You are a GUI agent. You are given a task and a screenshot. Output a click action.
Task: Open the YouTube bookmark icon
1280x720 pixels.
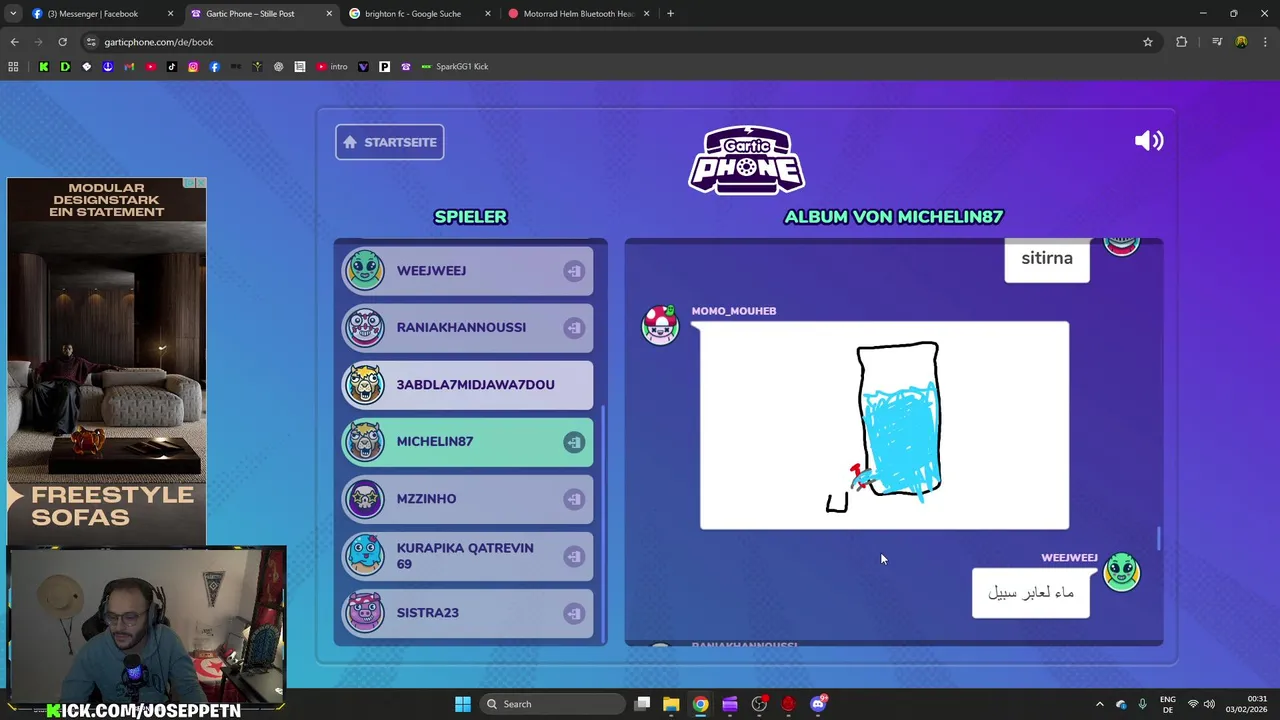[x=150, y=67]
